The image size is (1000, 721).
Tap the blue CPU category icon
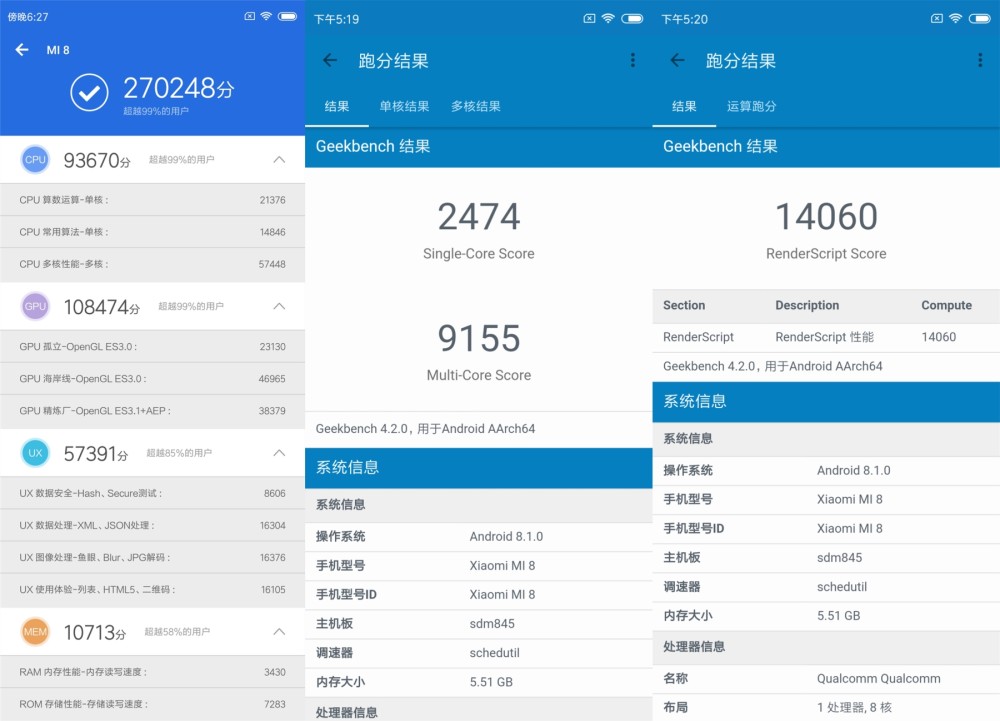(35, 159)
